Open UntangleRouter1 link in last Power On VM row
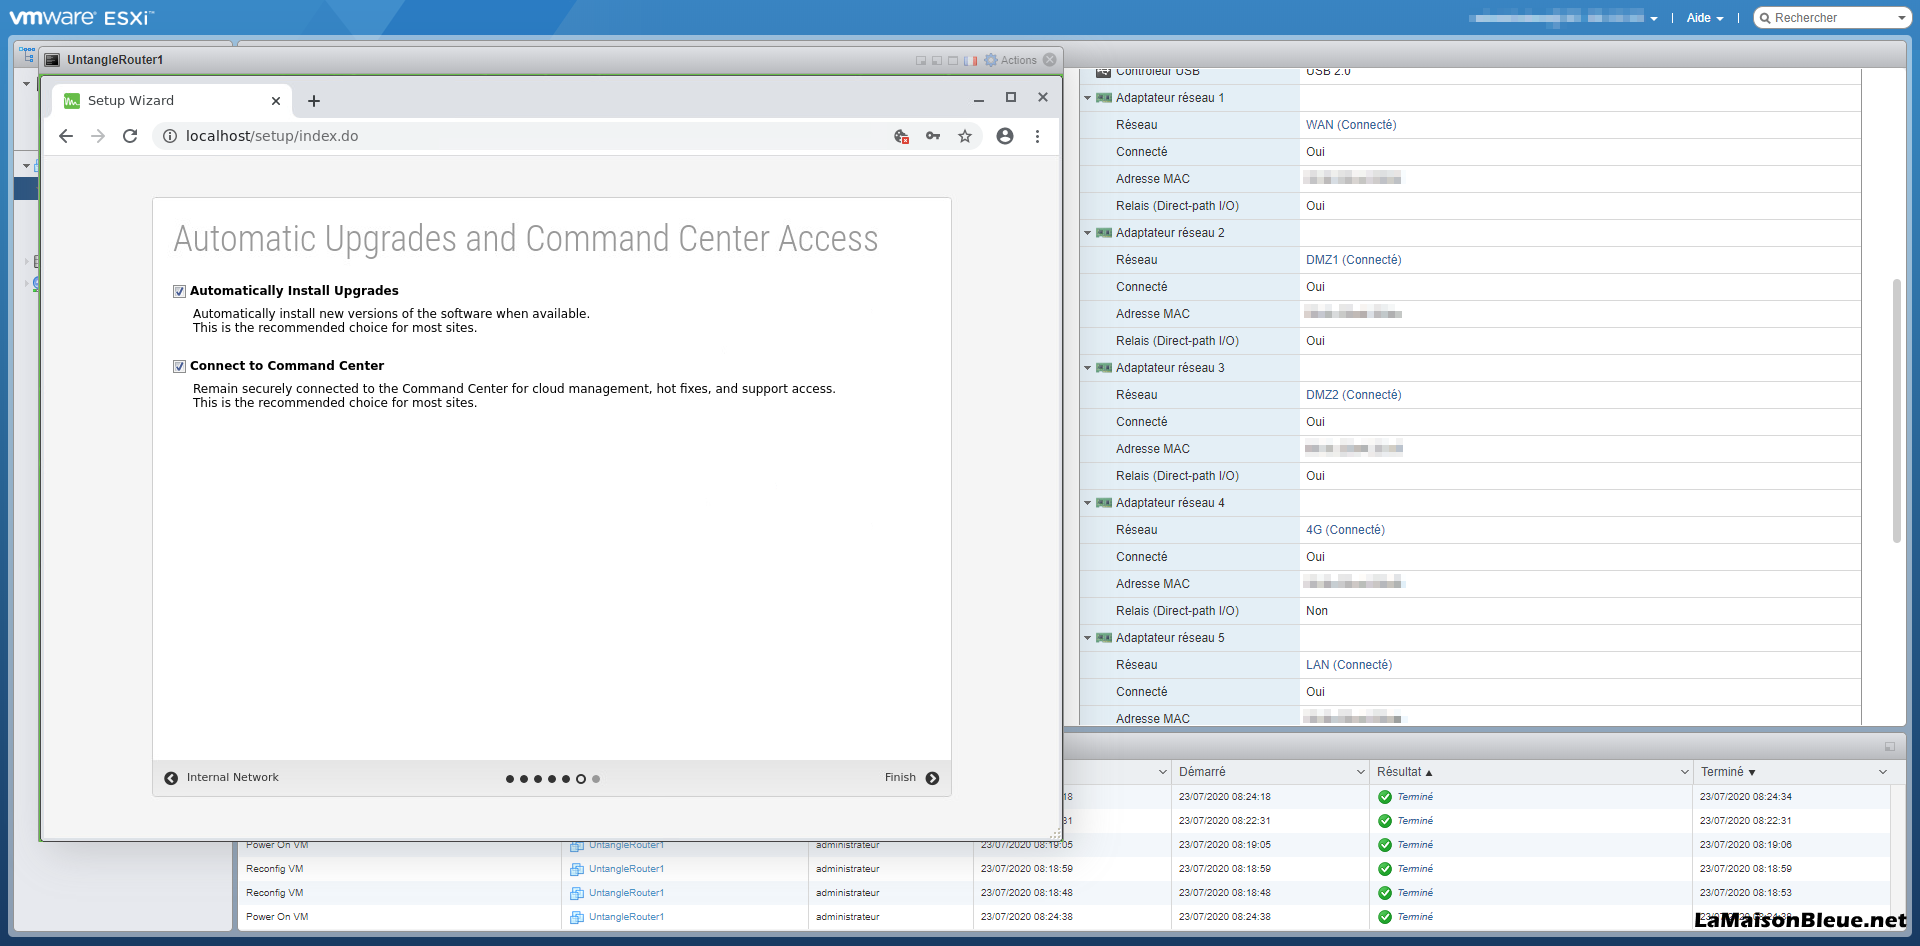Viewport: 1920px width, 946px height. pos(626,917)
